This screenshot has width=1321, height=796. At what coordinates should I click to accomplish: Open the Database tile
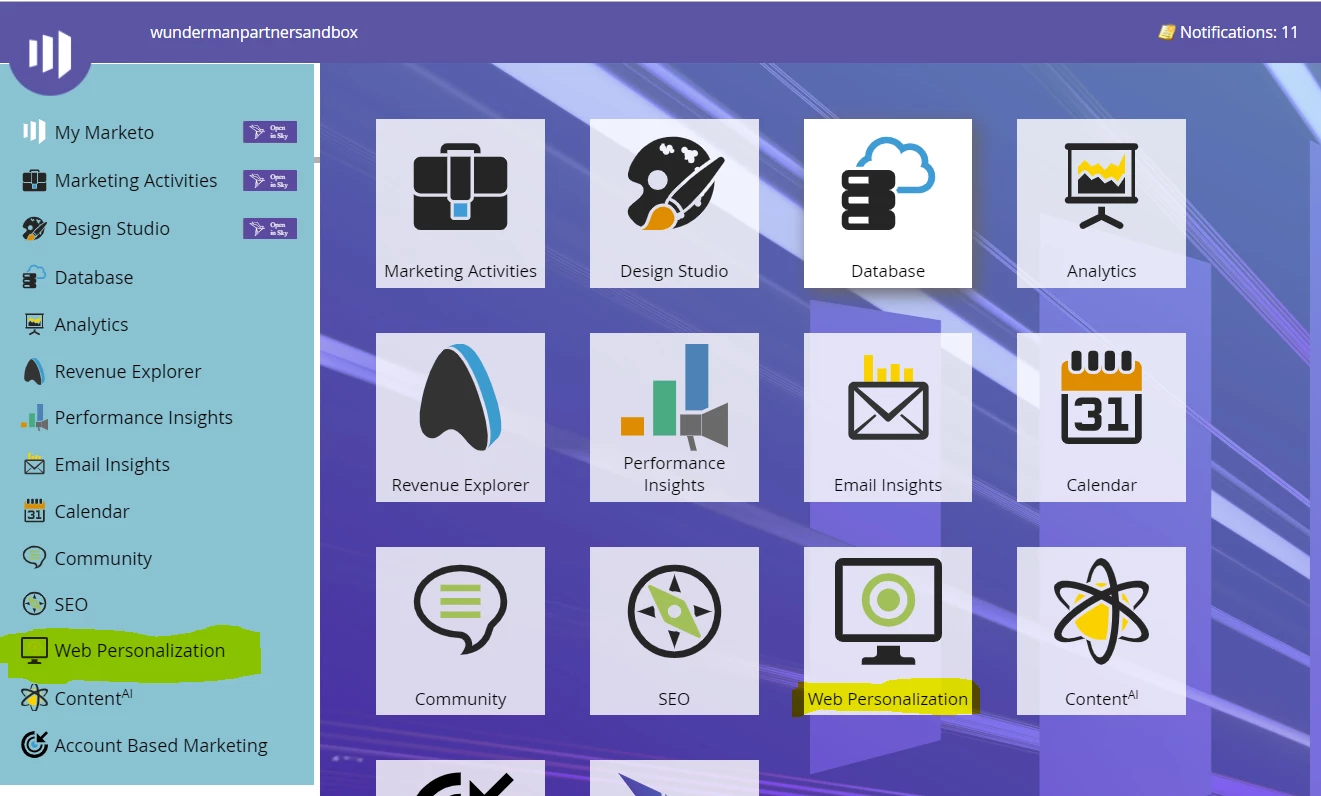point(888,204)
